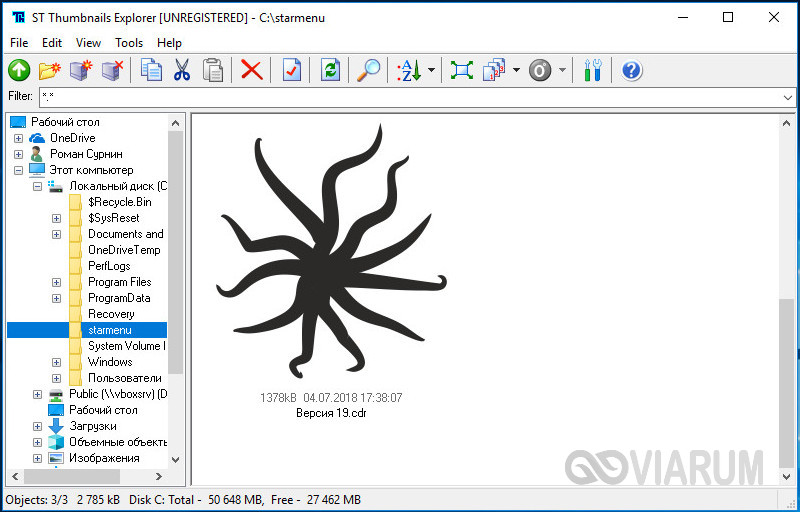
Task: Disconnect the network drive
Action: (113, 70)
